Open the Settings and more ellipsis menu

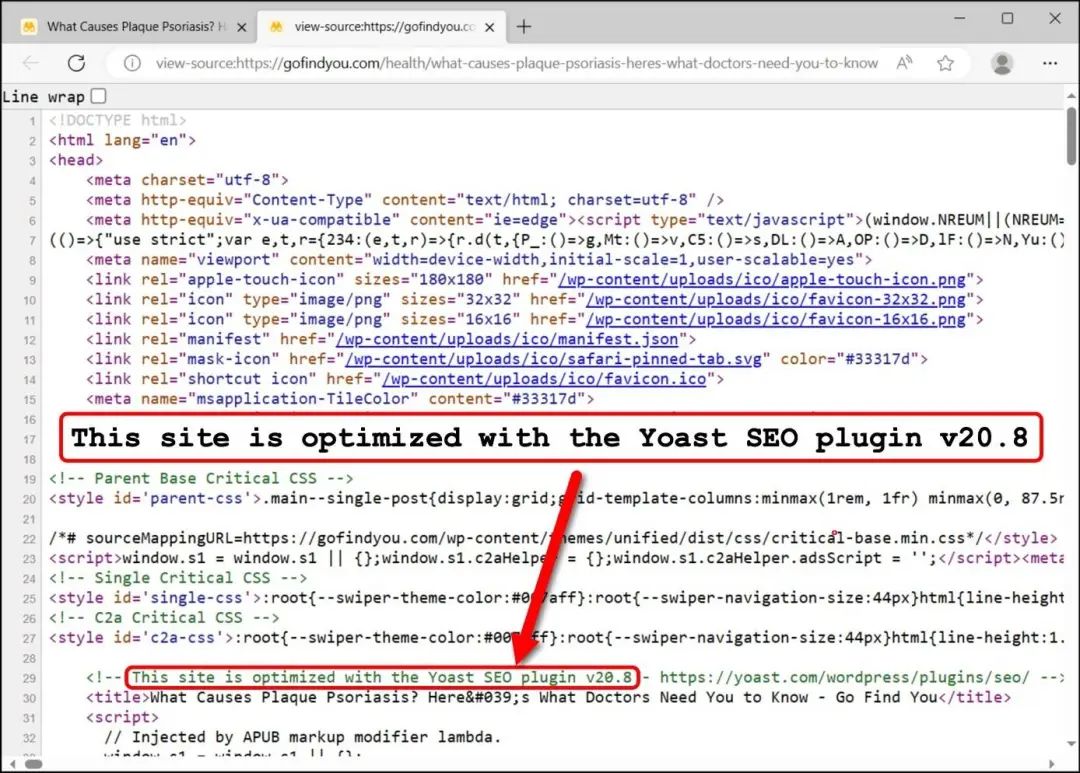1050,63
